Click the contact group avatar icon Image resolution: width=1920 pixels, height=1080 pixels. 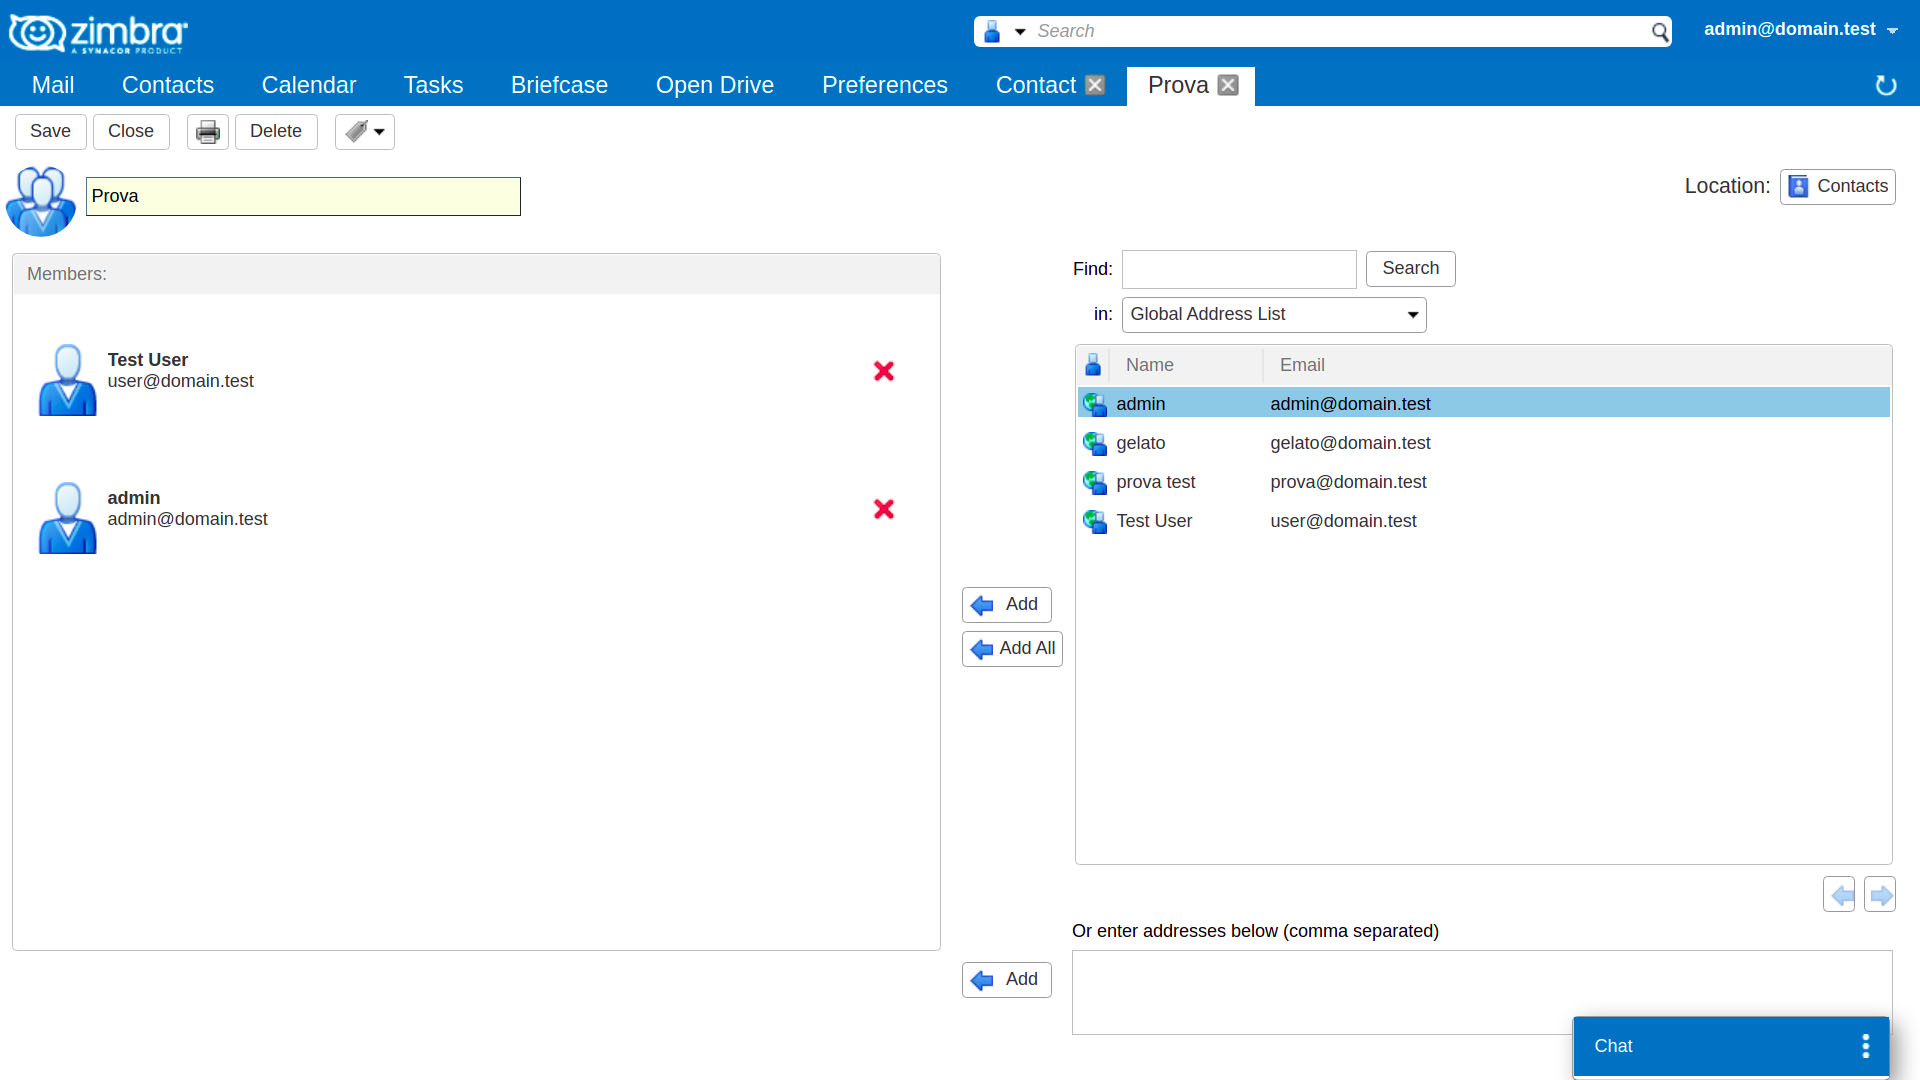pos(41,200)
